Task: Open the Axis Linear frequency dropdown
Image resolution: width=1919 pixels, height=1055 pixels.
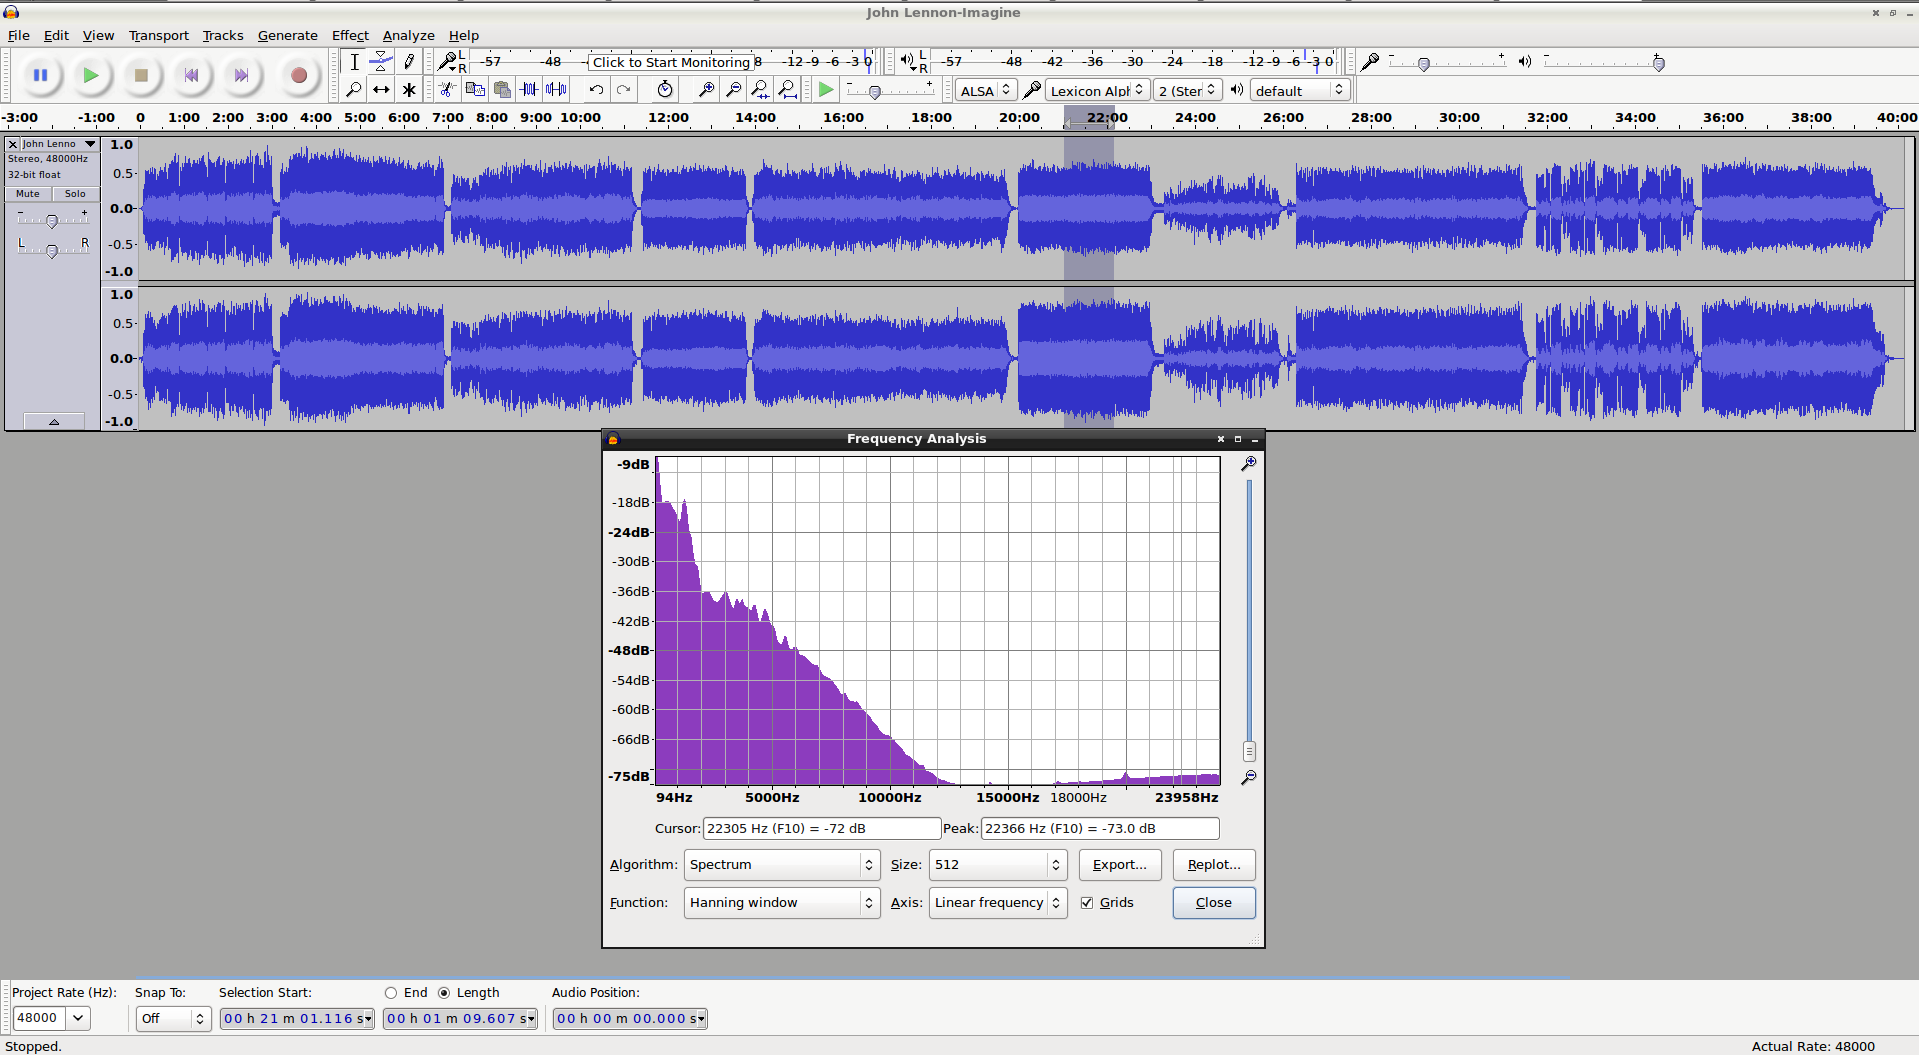Action: pyautogui.click(x=998, y=903)
